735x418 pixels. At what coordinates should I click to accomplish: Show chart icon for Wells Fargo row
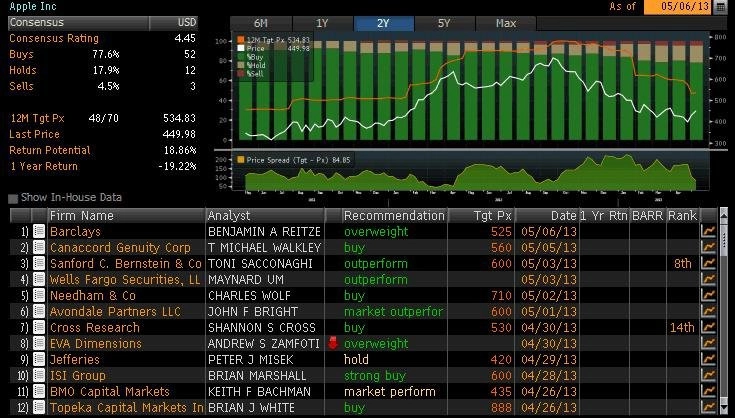click(x=708, y=279)
